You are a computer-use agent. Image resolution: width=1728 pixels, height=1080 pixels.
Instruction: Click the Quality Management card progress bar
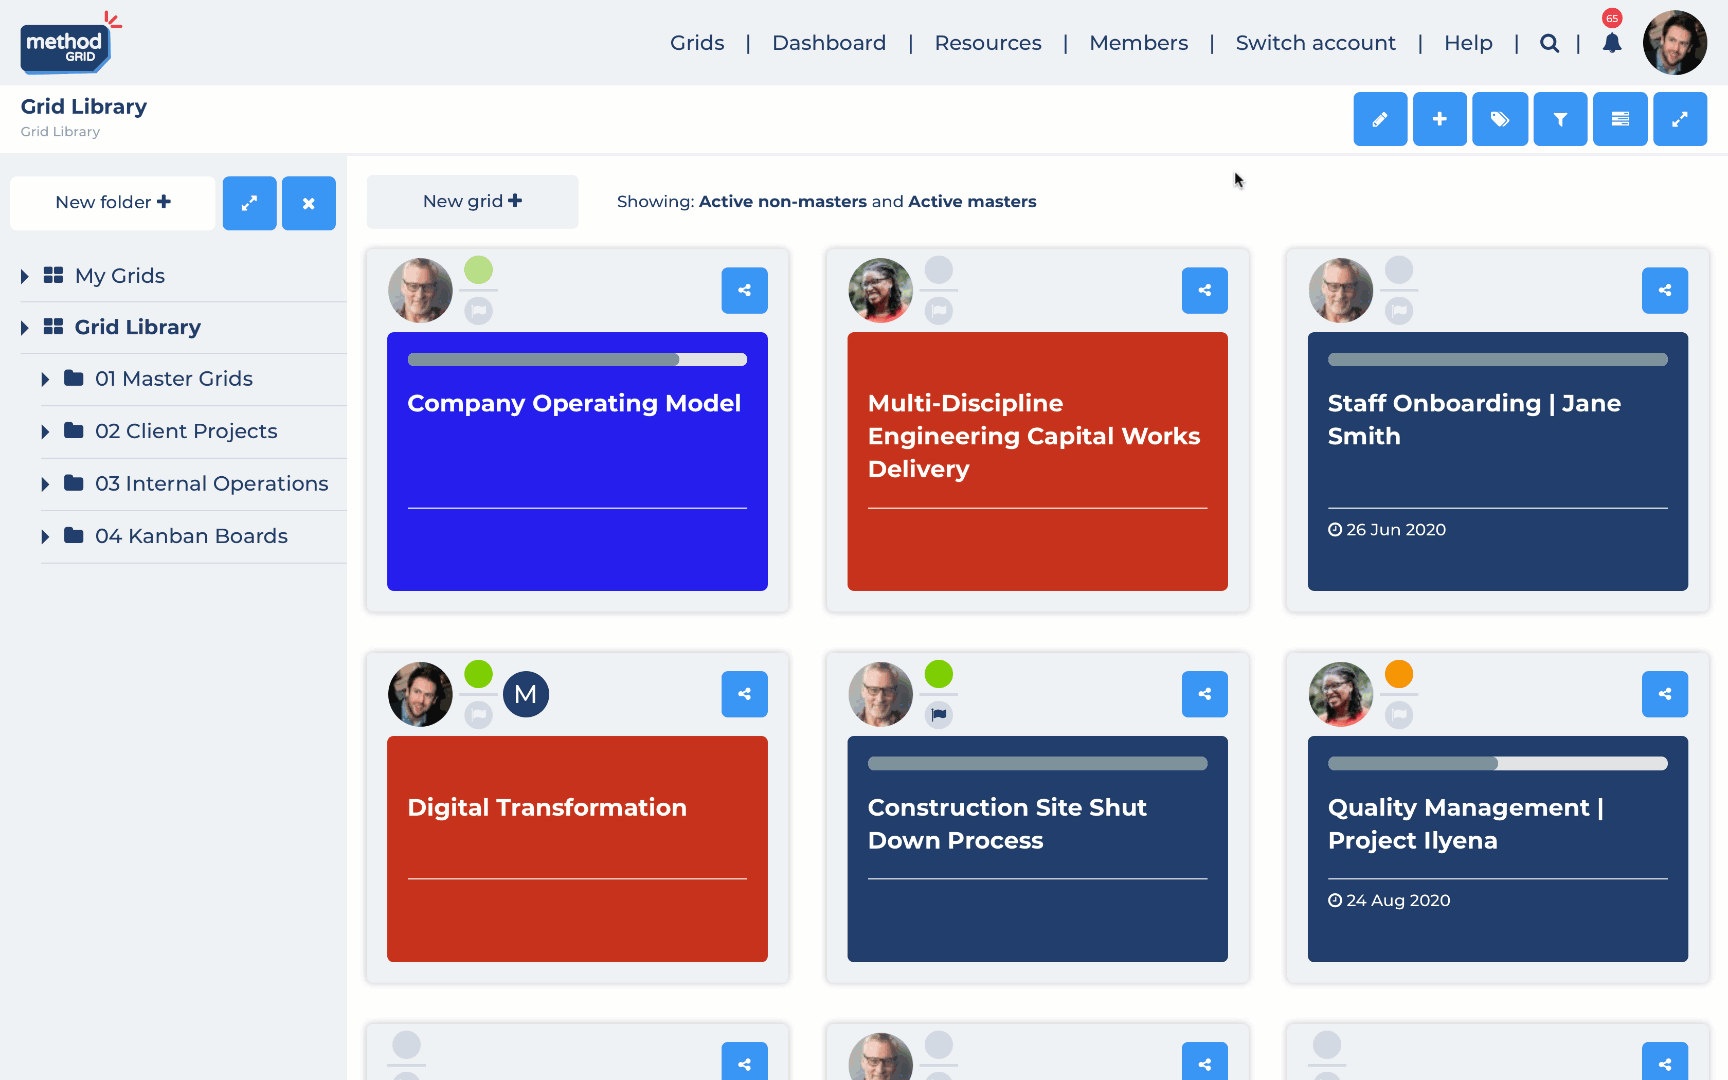pyautogui.click(x=1497, y=764)
